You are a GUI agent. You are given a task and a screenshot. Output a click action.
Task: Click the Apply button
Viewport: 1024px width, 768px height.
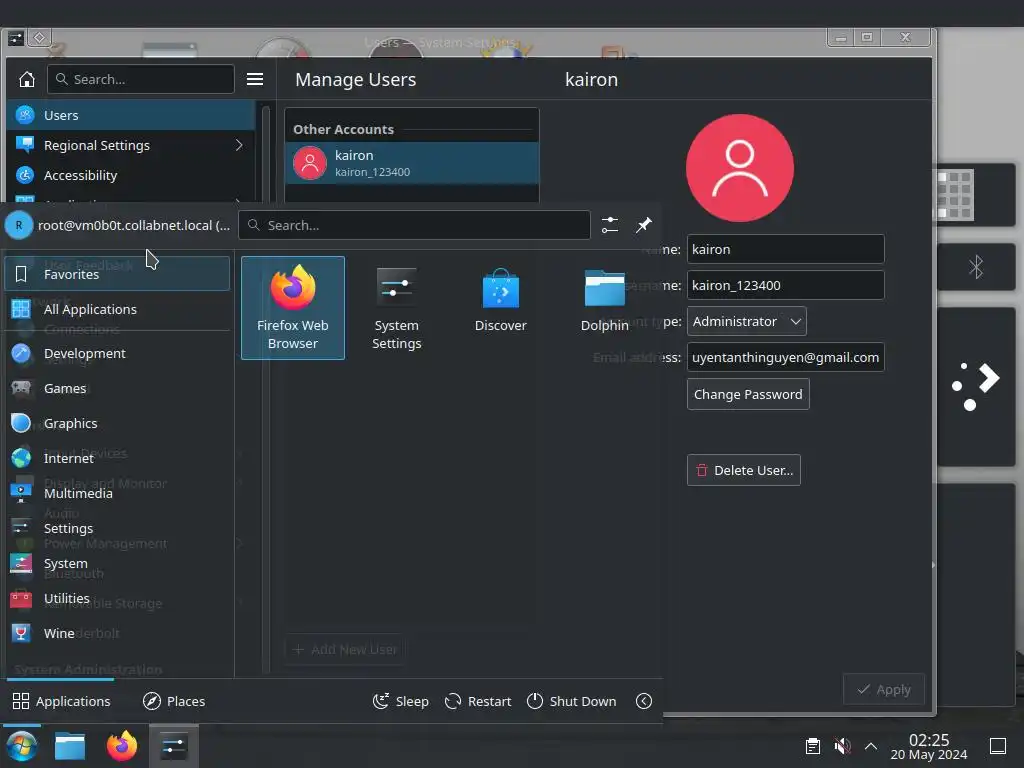[884, 689]
